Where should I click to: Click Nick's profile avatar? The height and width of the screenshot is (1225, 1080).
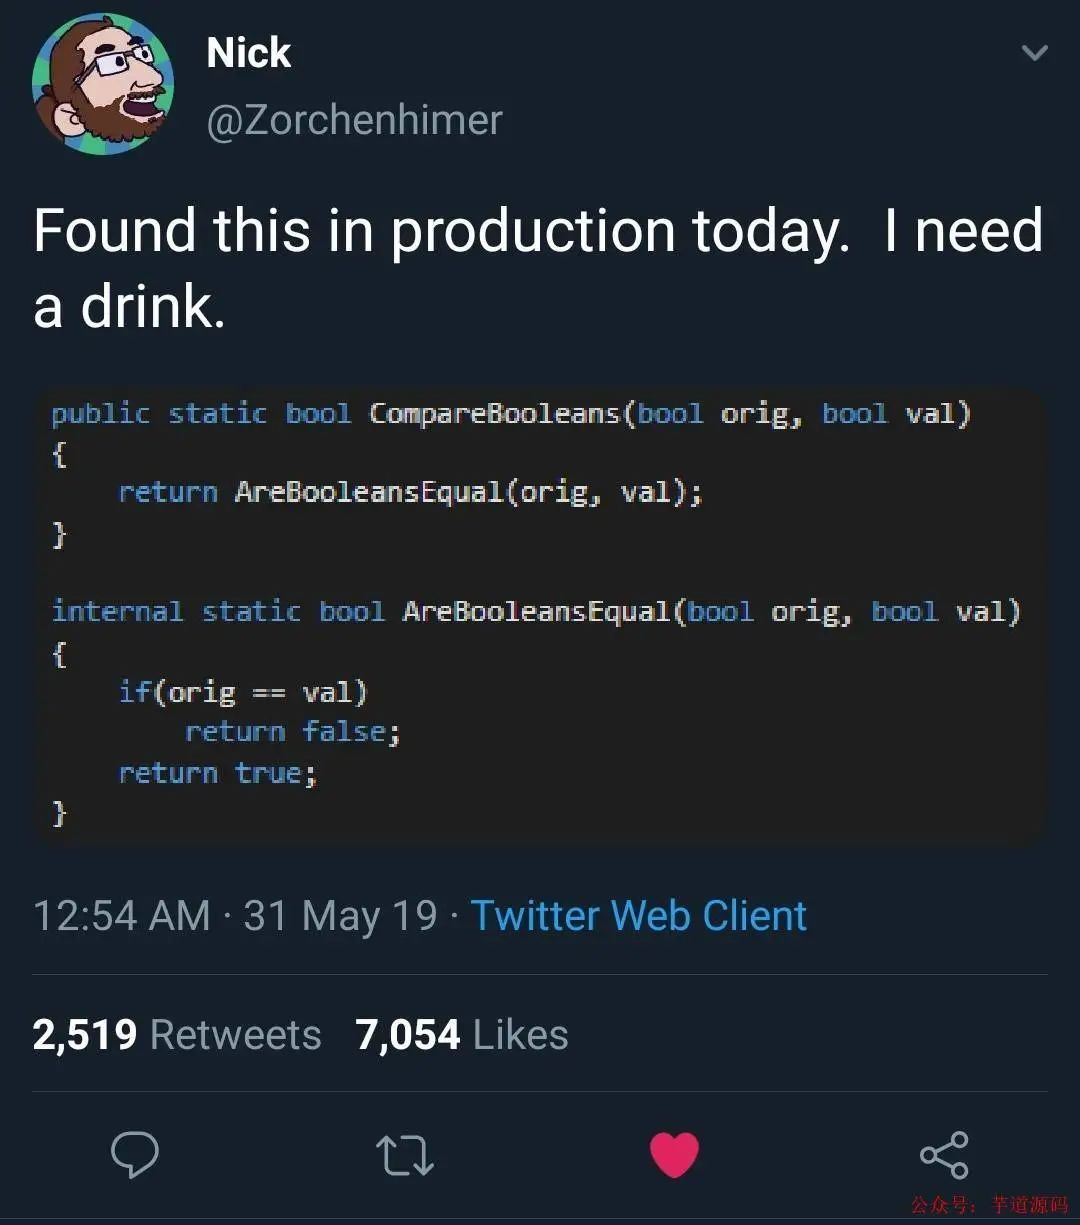pos(105,84)
